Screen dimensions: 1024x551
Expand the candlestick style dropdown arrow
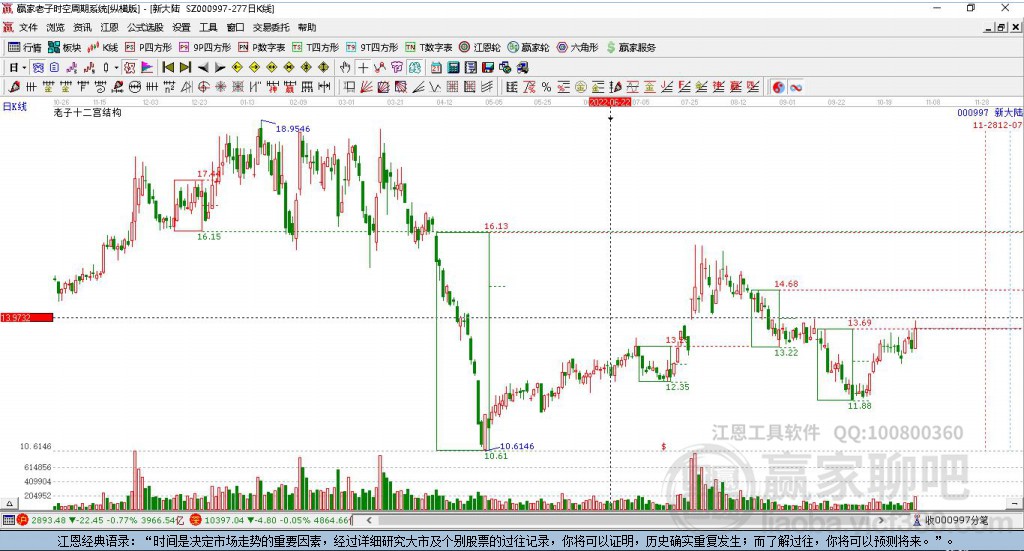(x=116, y=67)
